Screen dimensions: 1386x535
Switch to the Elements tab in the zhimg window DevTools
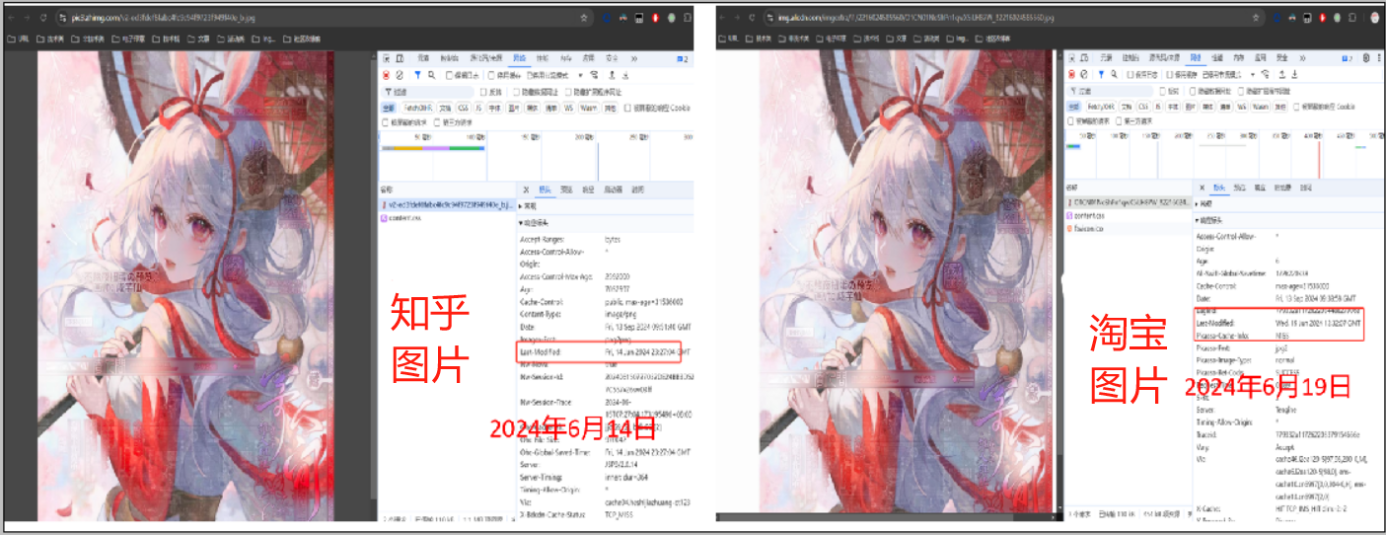click(x=423, y=58)
